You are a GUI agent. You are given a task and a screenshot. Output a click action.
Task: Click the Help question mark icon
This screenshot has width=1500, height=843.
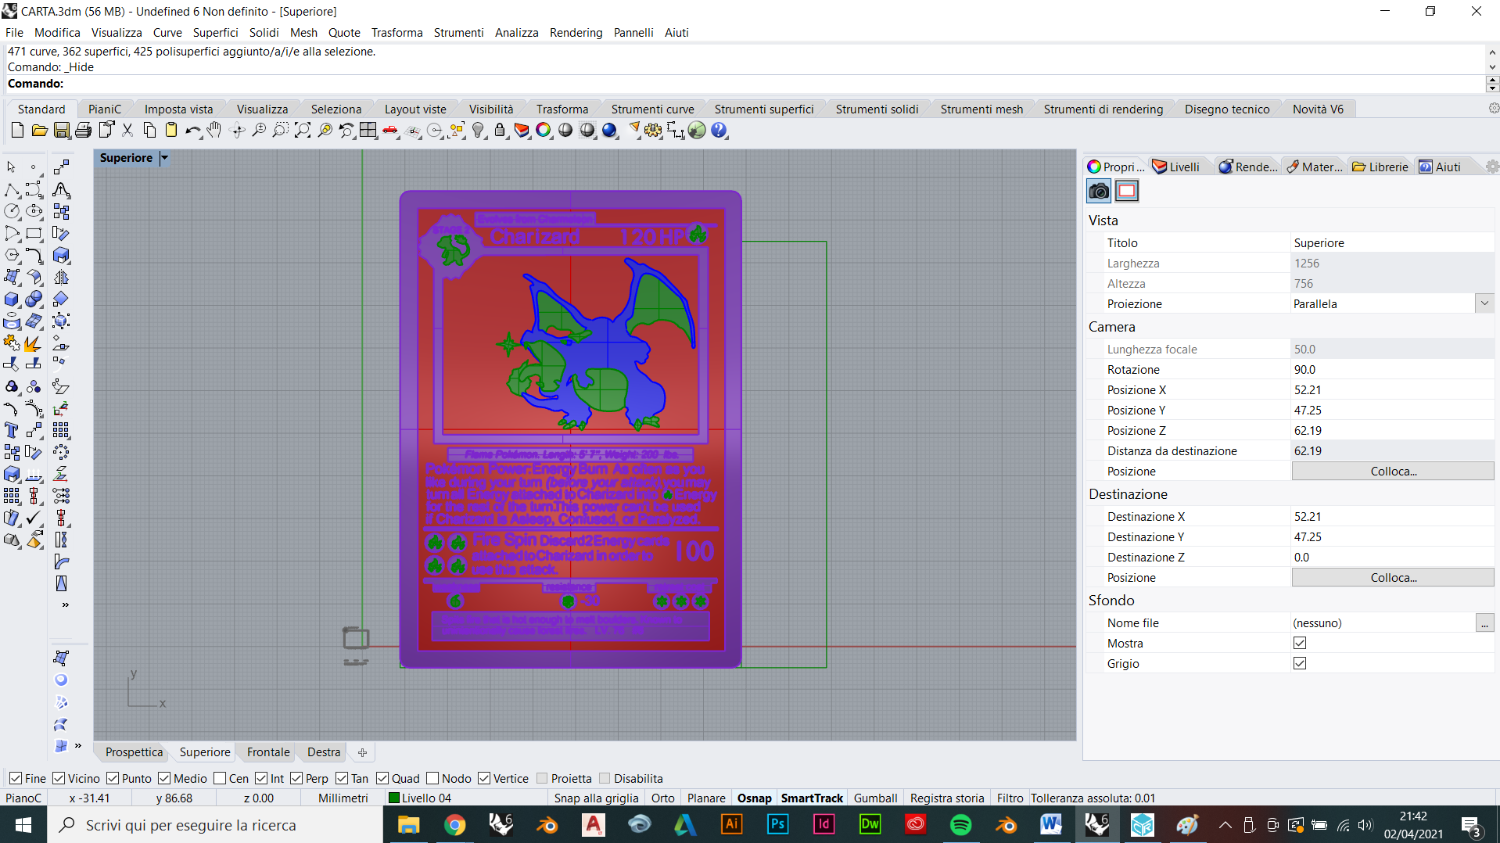(719, 130)
